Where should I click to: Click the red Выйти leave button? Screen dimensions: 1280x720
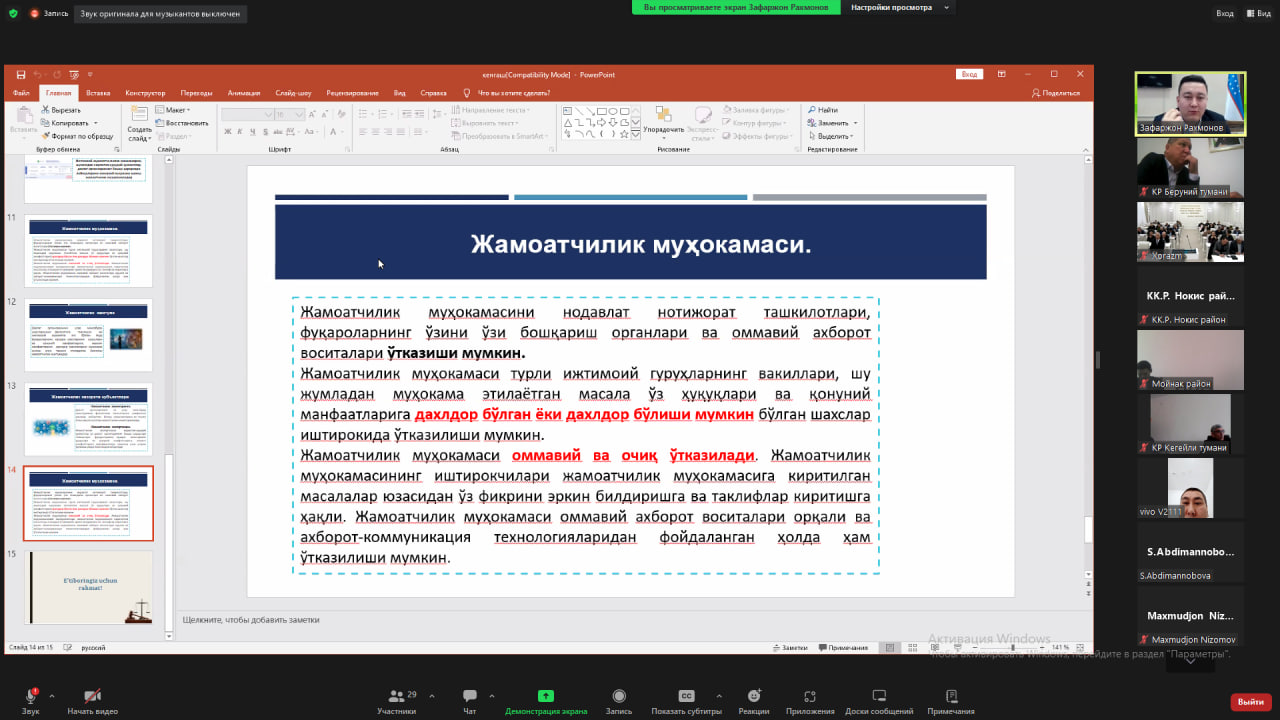pyautogui.click(x=1250, y=702)
